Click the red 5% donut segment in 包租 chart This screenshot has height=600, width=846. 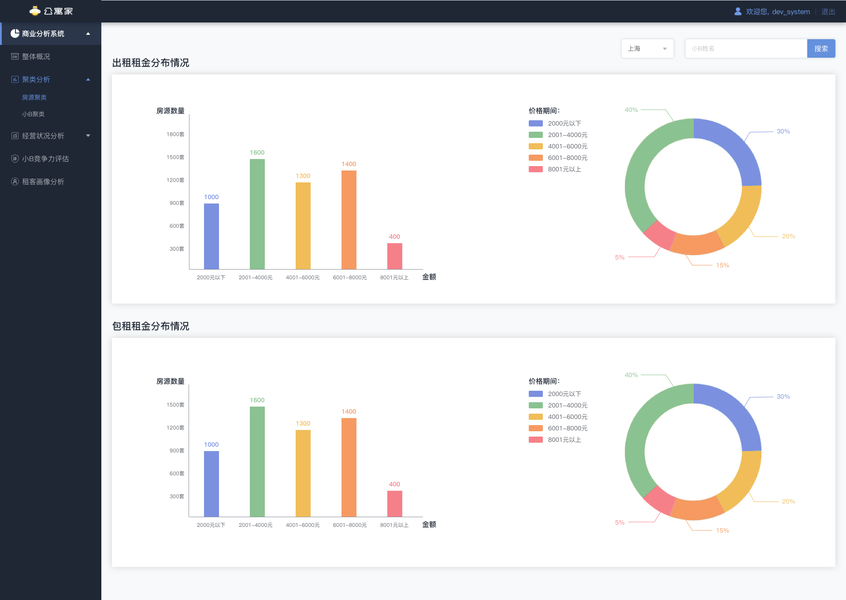tap(660, 500)
